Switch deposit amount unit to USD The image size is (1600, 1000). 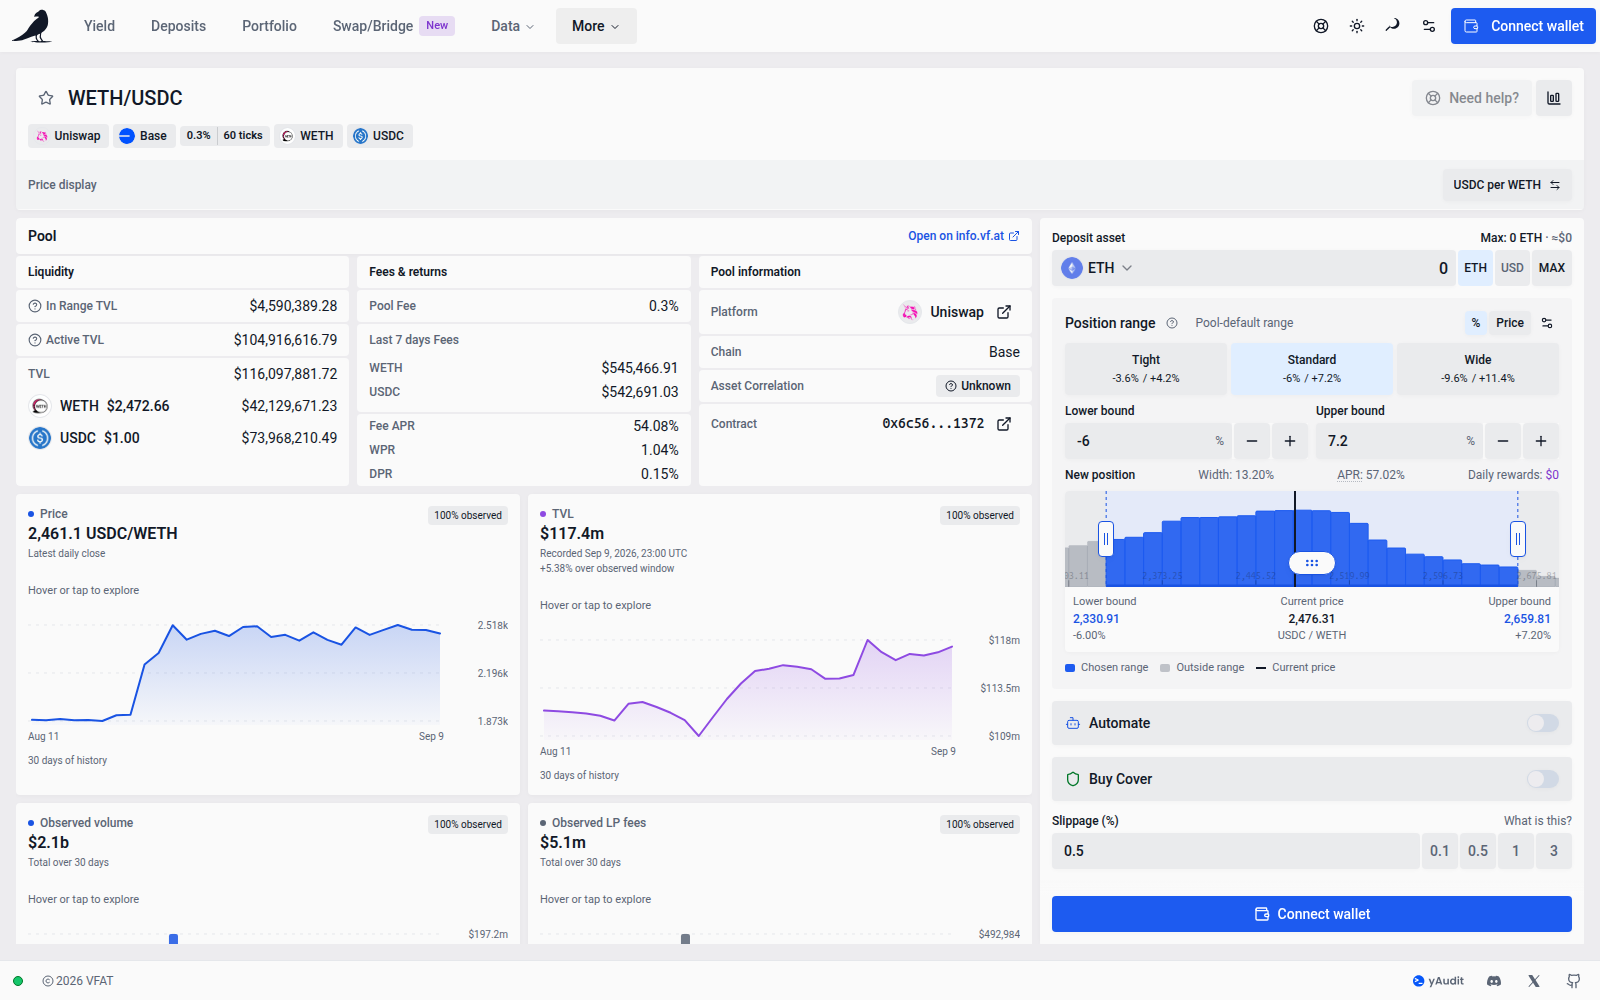pyautogui.click(x=1512, y=268)
